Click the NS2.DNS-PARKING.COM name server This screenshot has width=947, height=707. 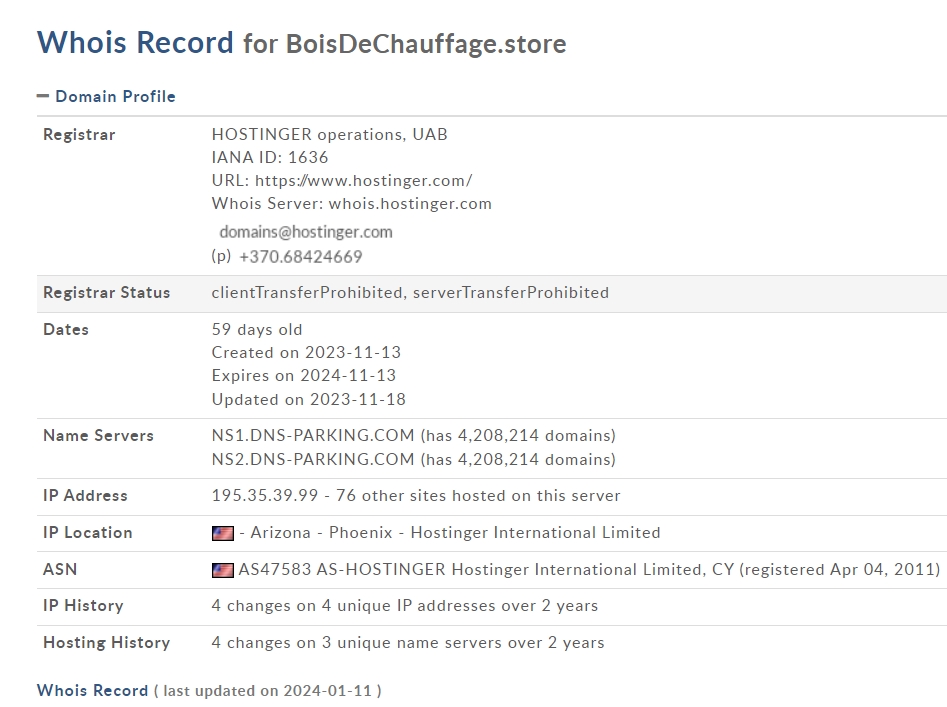click(313, 459)
